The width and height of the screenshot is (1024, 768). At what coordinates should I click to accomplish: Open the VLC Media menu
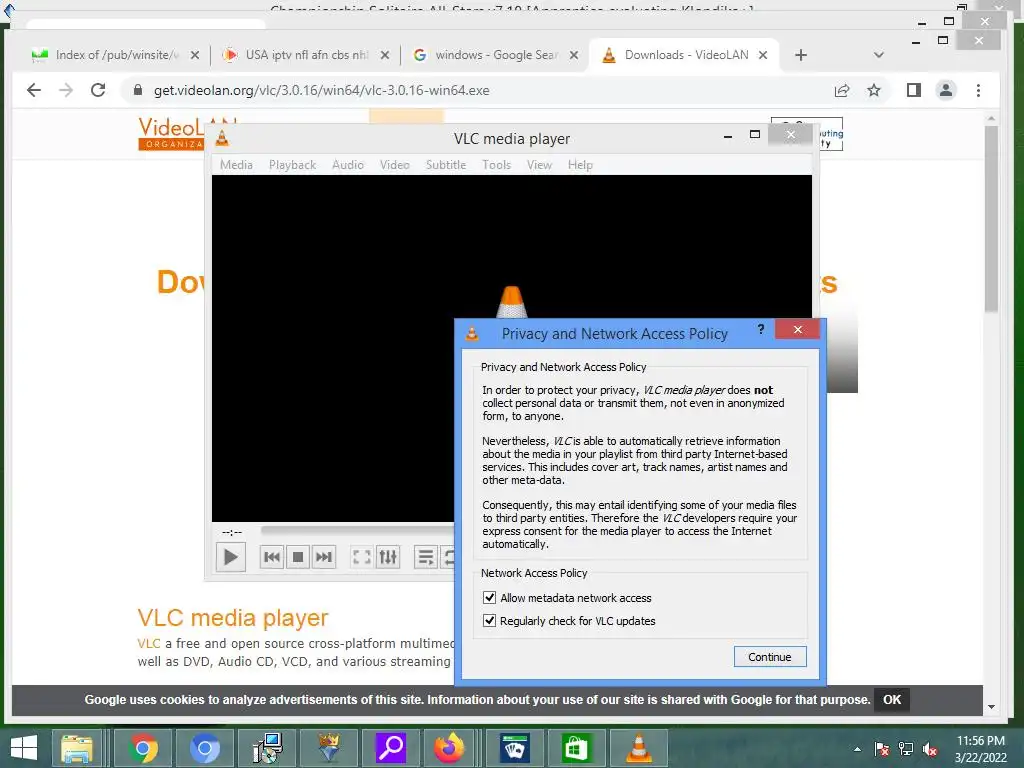point(236,165)
